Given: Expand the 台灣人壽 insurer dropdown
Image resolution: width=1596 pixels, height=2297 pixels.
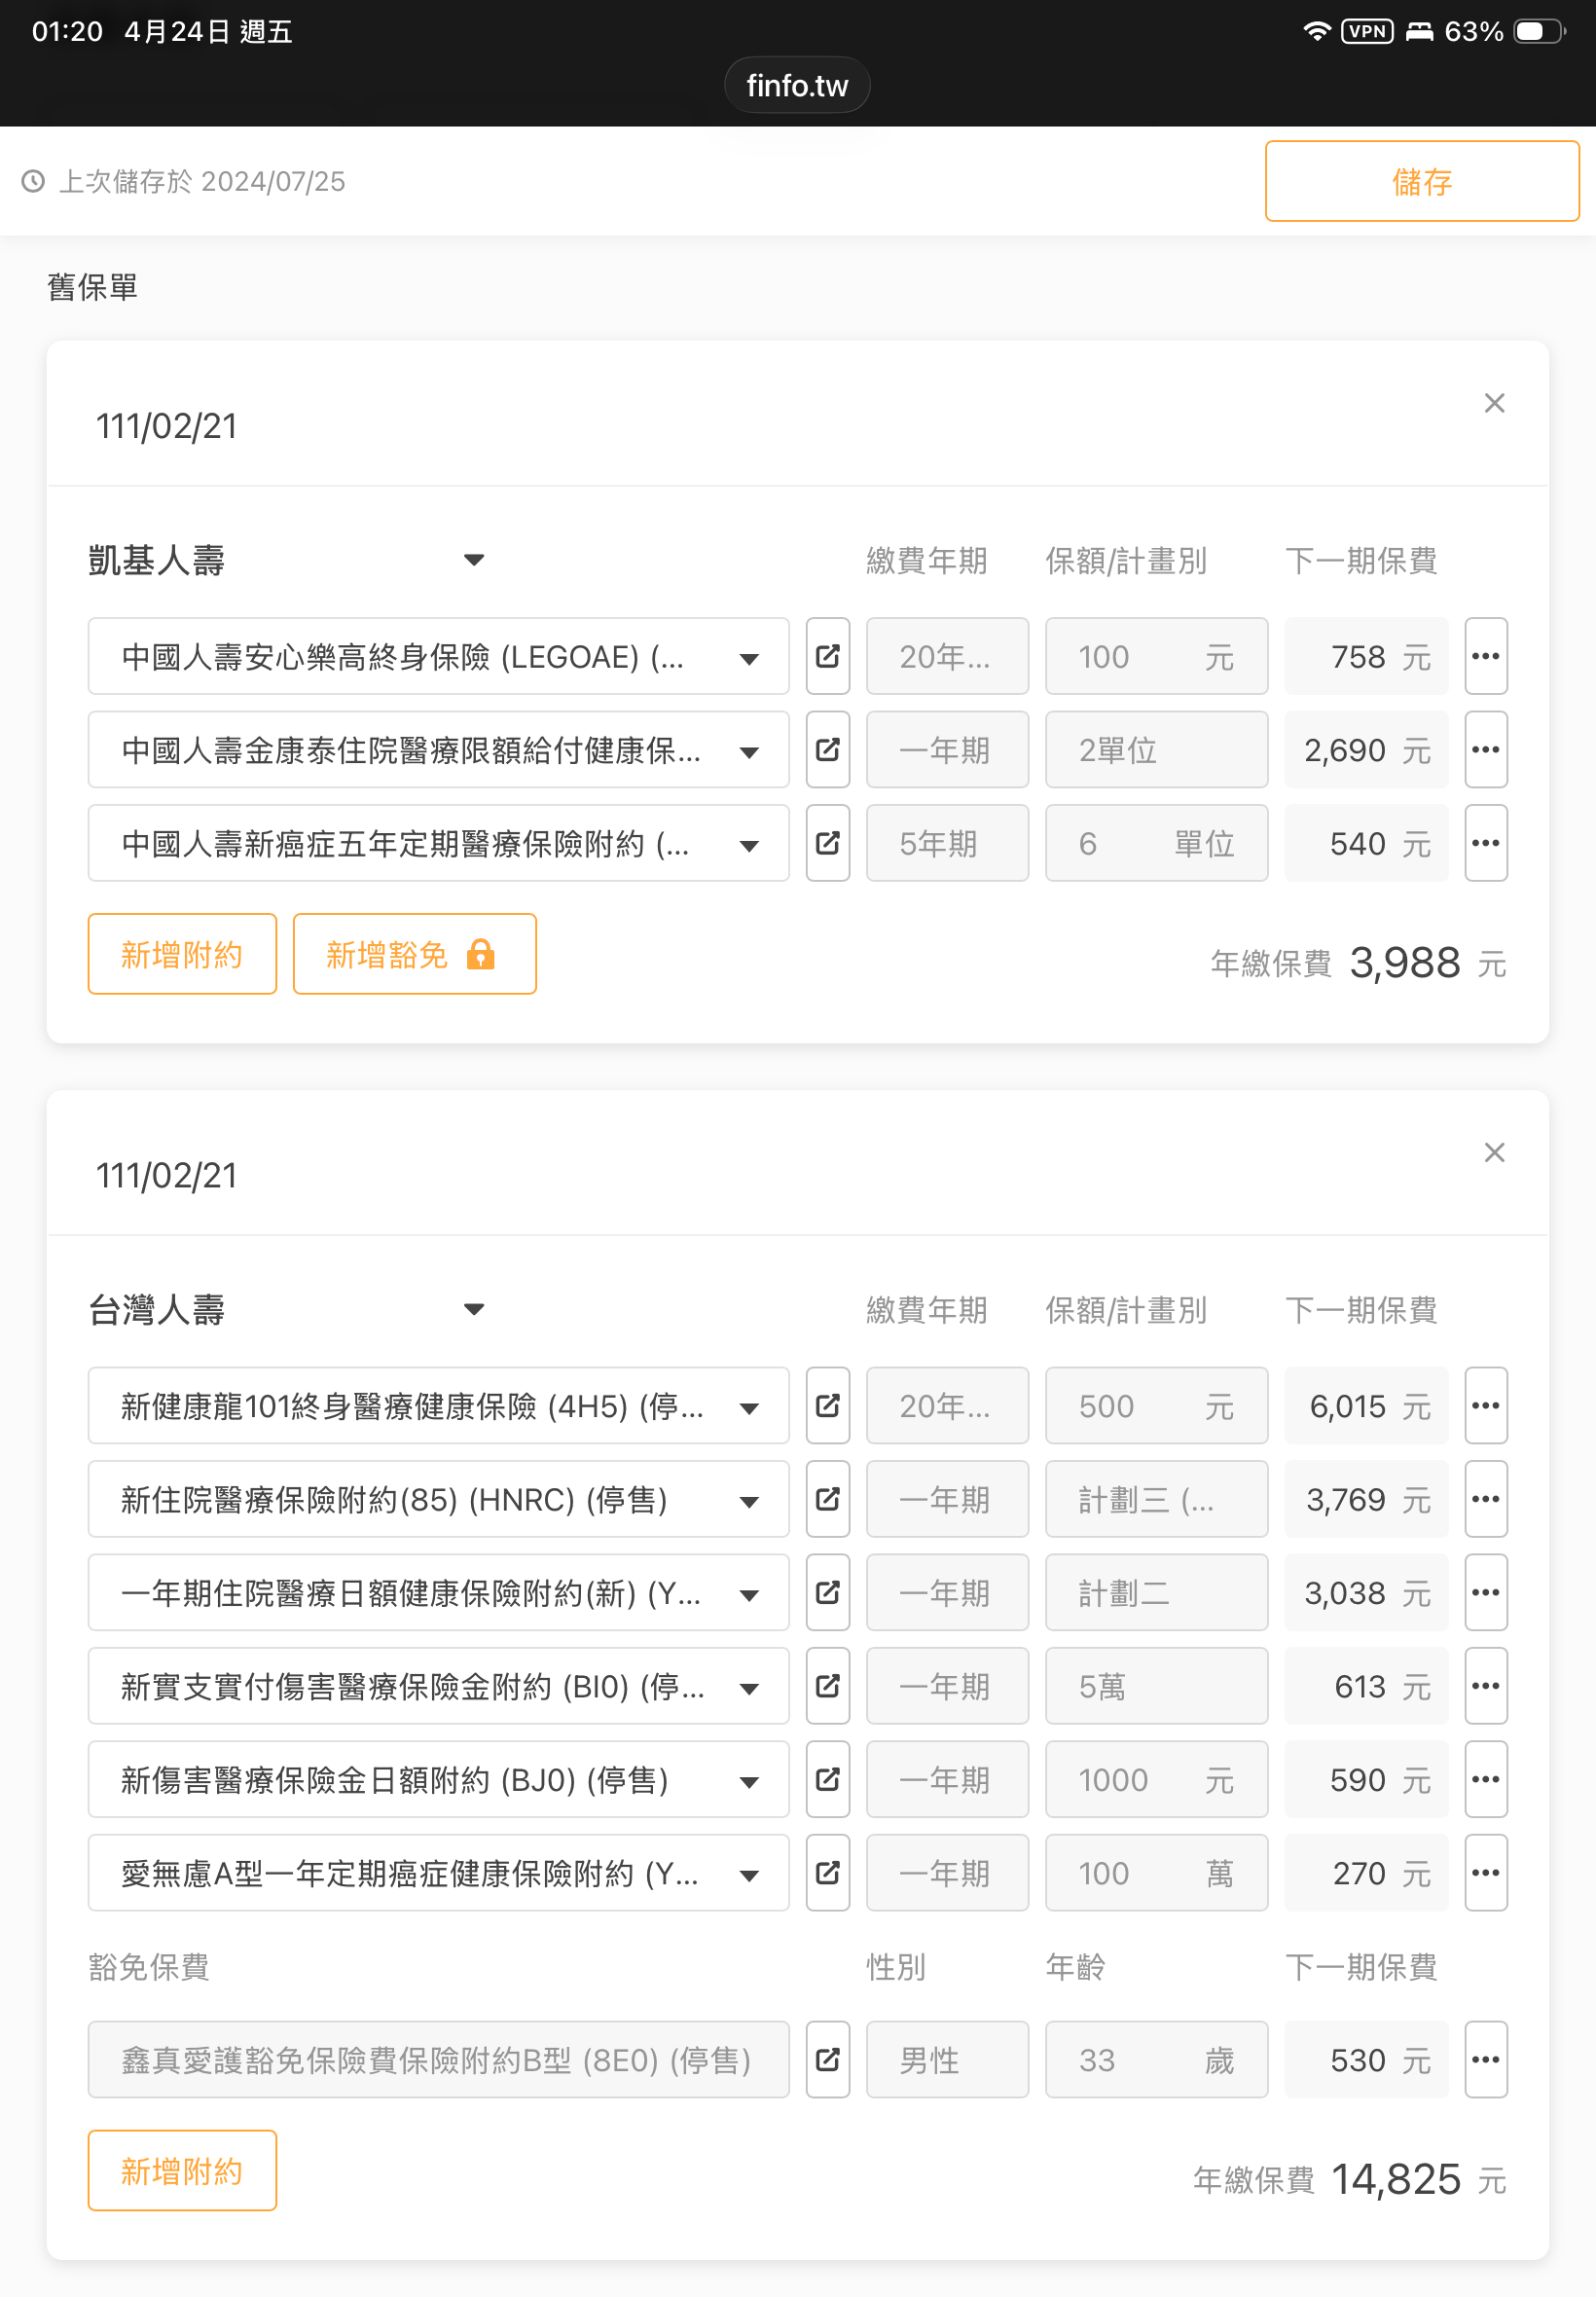Looking at the screenshot, I should [474, 1309].
